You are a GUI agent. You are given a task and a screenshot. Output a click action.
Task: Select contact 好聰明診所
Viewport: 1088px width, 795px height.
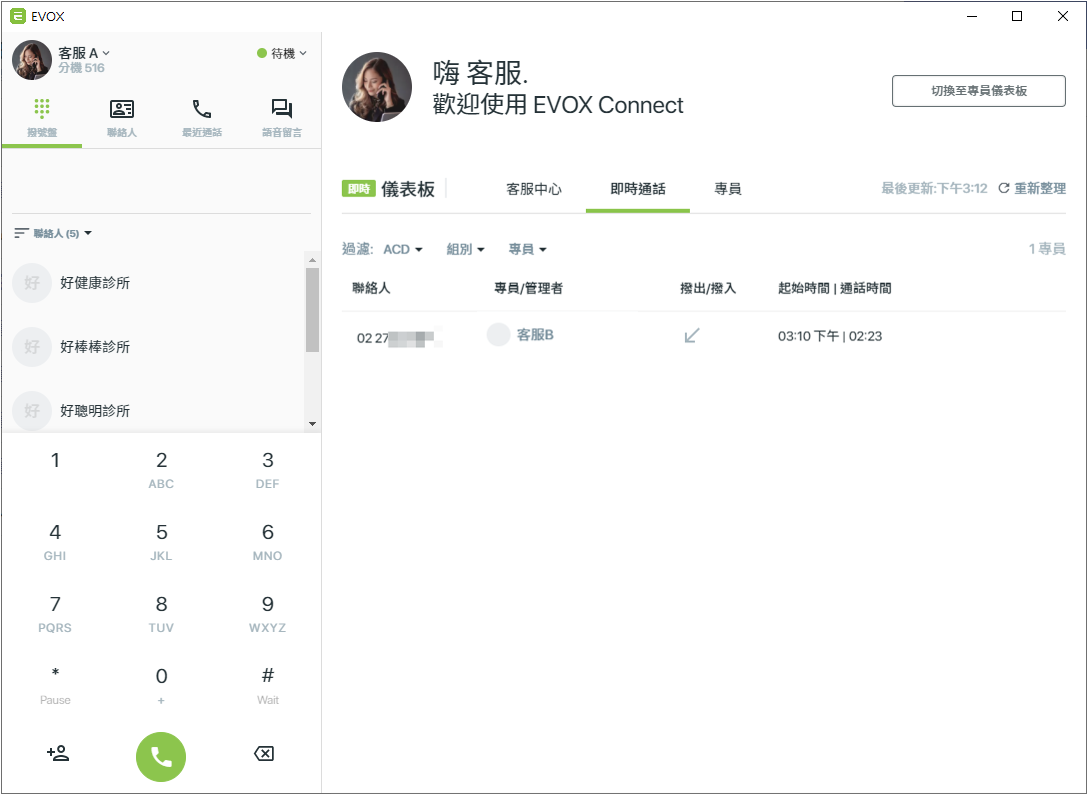(x=154, y=411)
